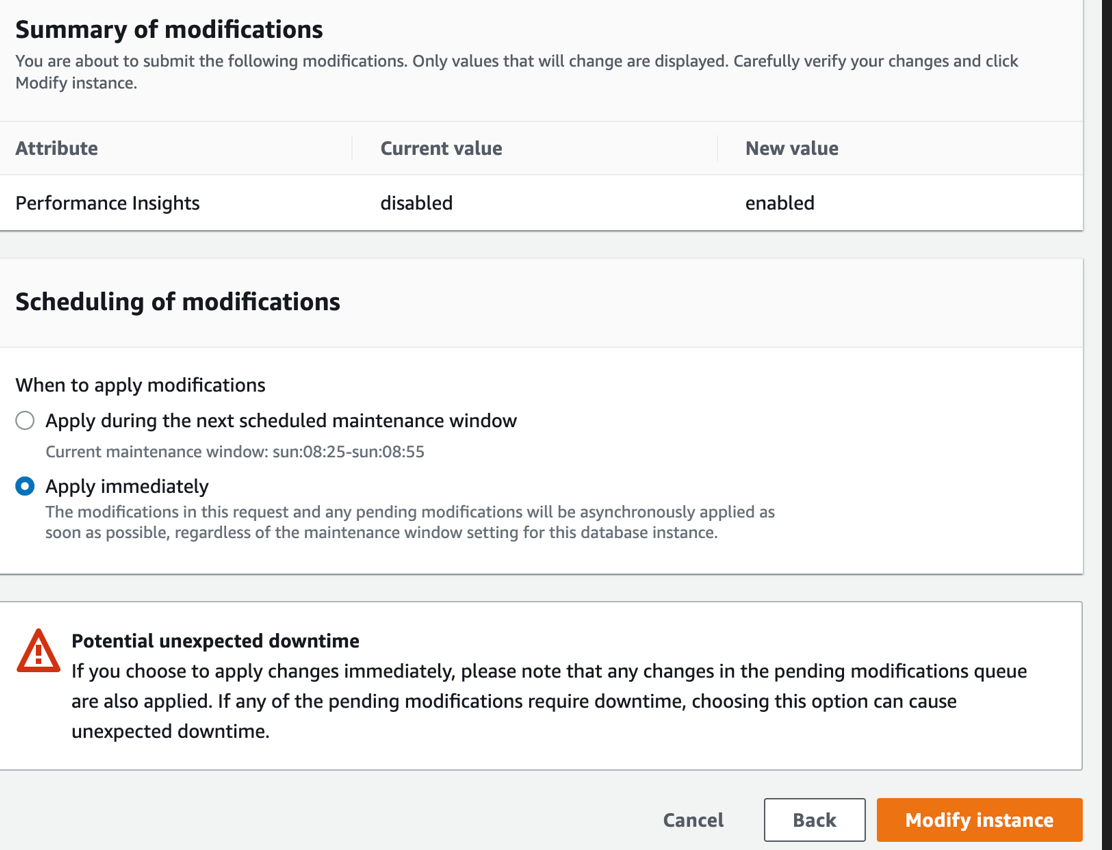Click the current maintenance window time text
Image resolution: width=1112 pixels, height=850 pixels.
coord(235,452)
